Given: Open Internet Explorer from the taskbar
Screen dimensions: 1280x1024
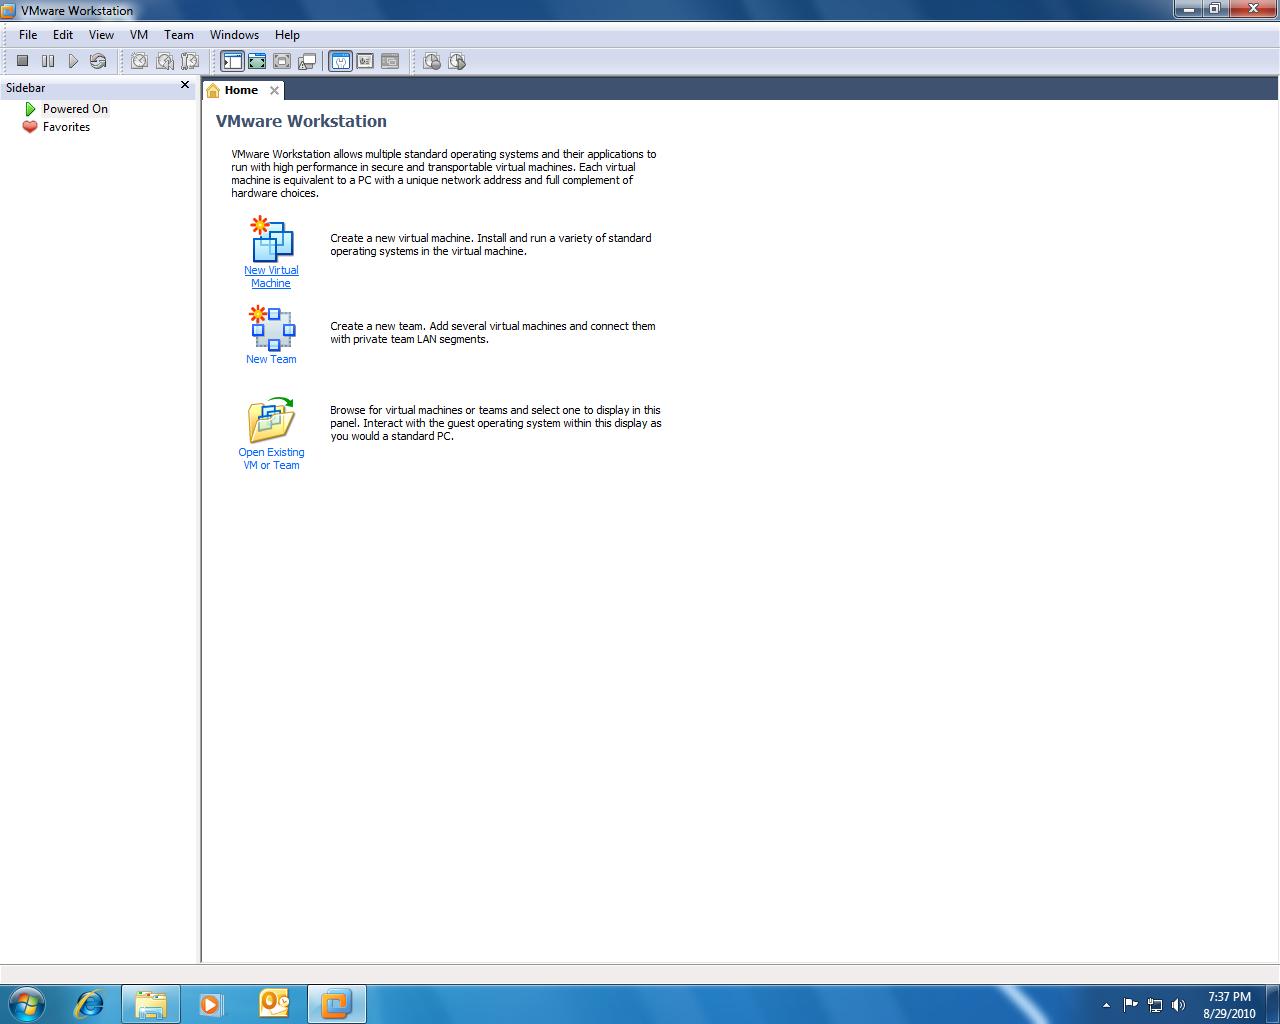Looking at the screenshot, I should [89, 1003].
